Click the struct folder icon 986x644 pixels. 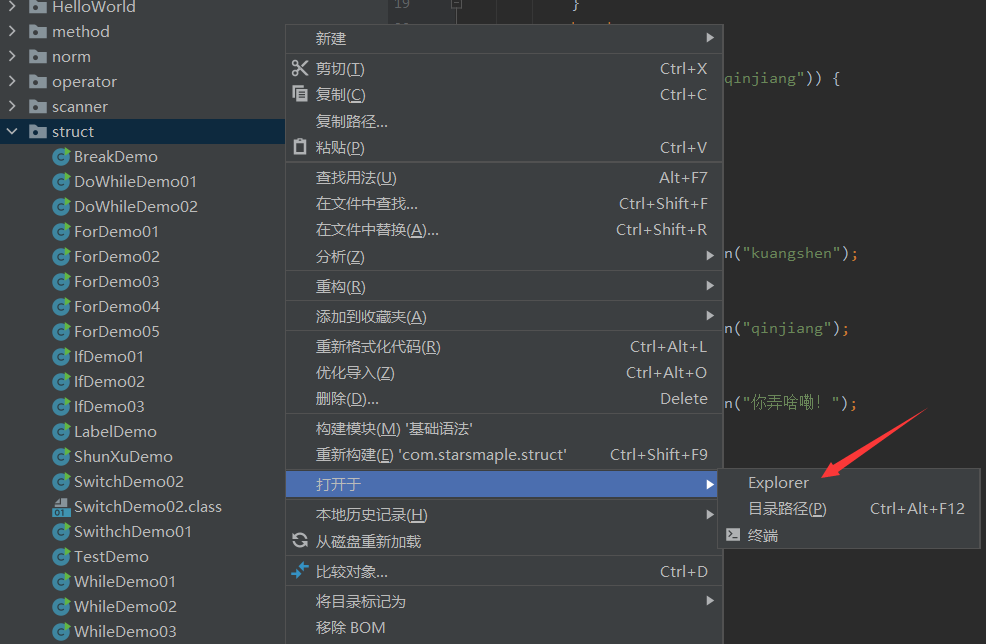coord(38,131)
